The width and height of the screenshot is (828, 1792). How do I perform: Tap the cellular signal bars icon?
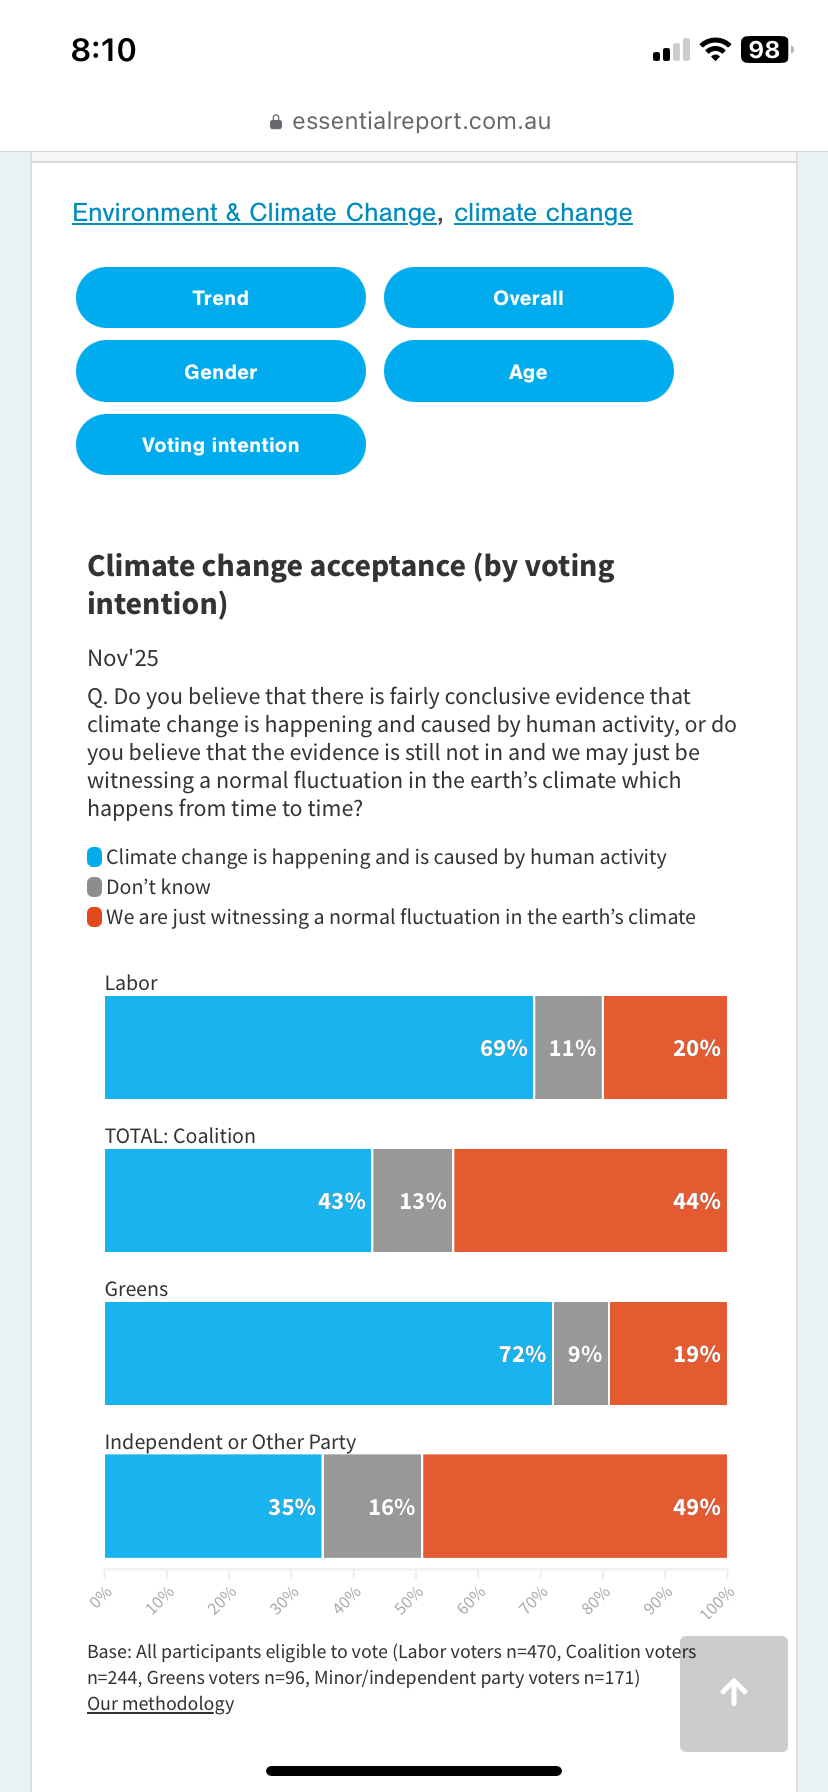pos(671,51)
